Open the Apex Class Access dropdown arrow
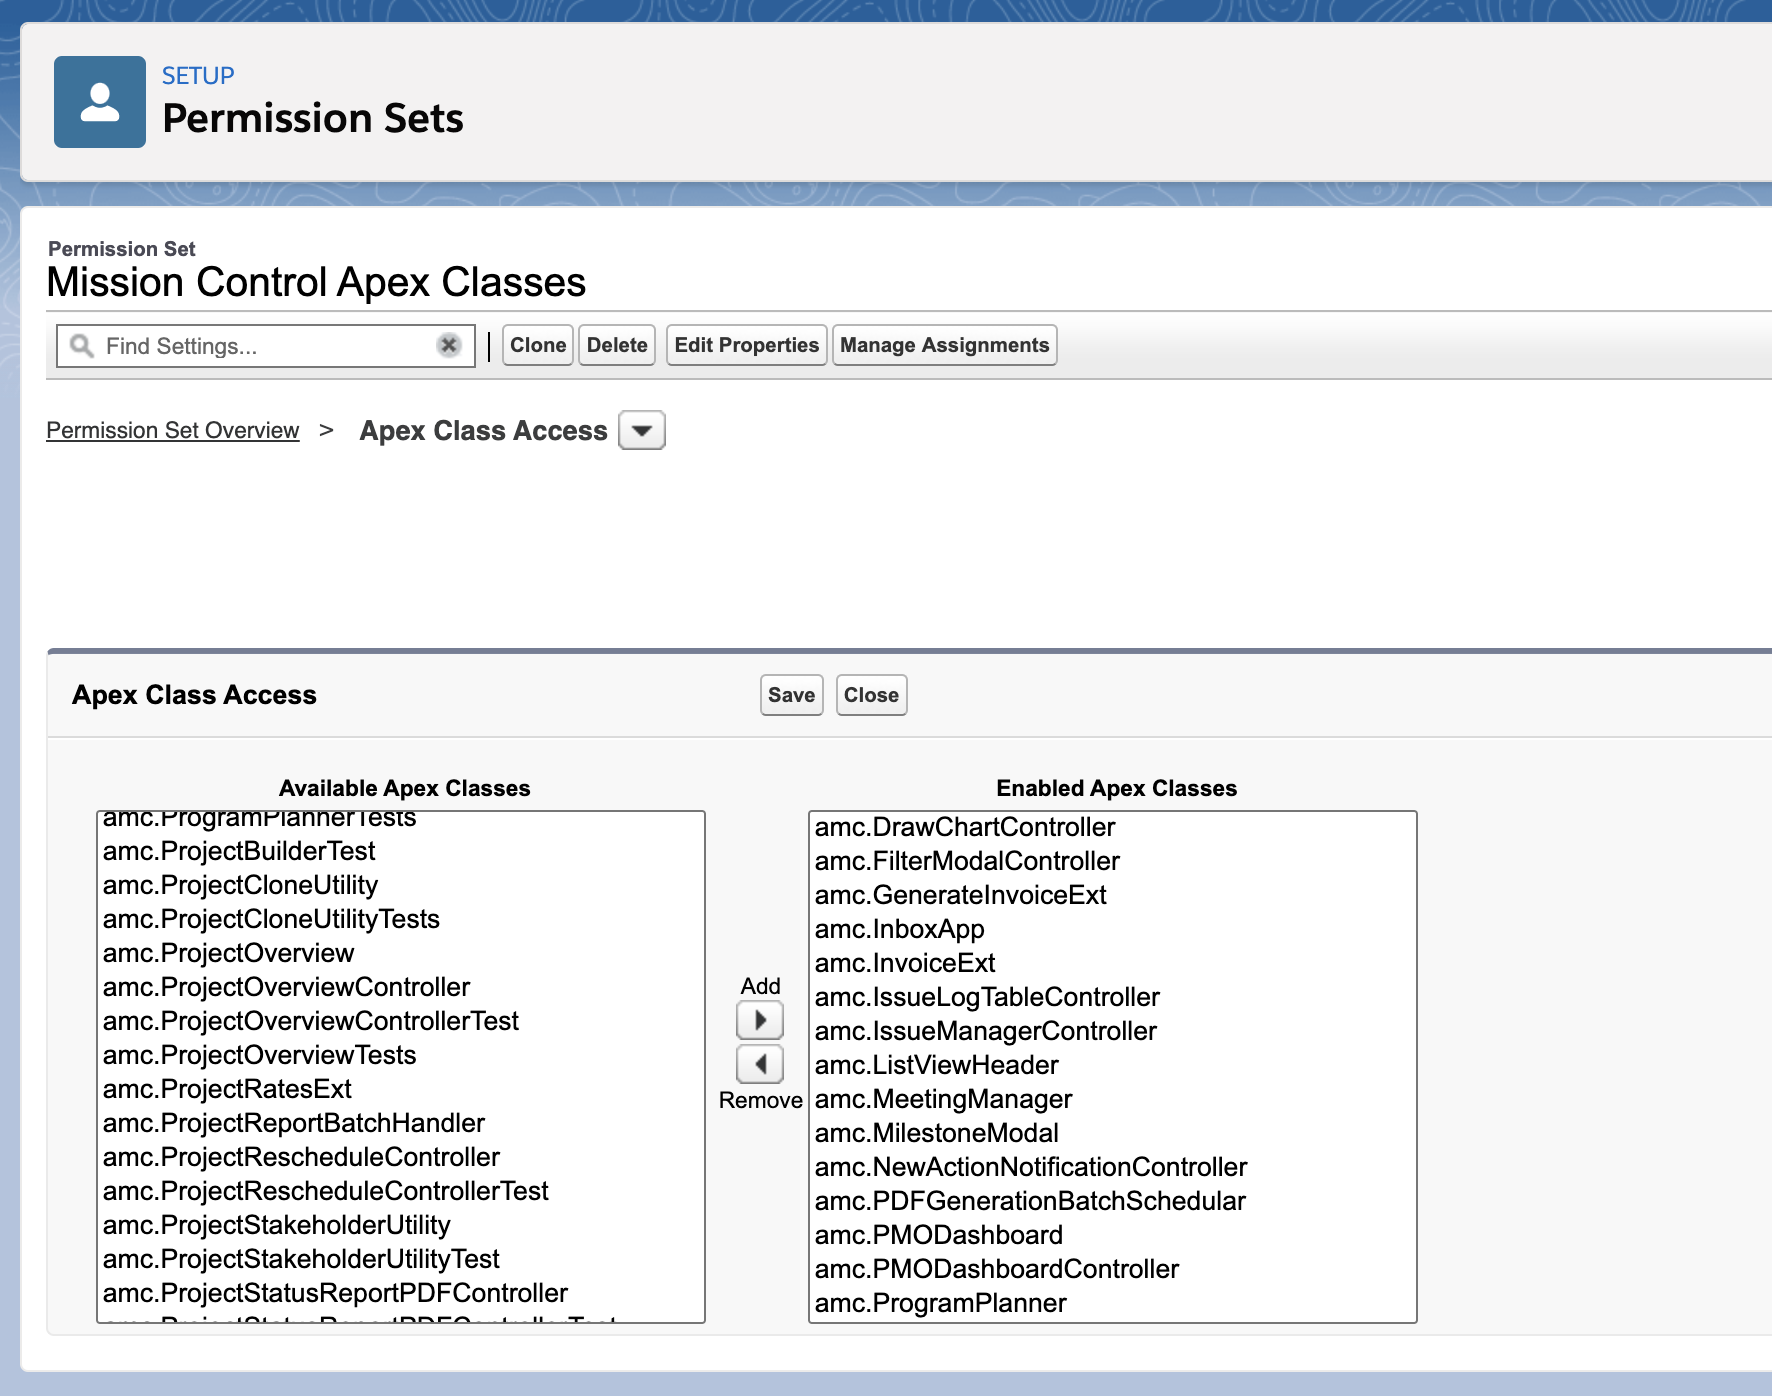1772x1396 pixels. tap(641, 430)
